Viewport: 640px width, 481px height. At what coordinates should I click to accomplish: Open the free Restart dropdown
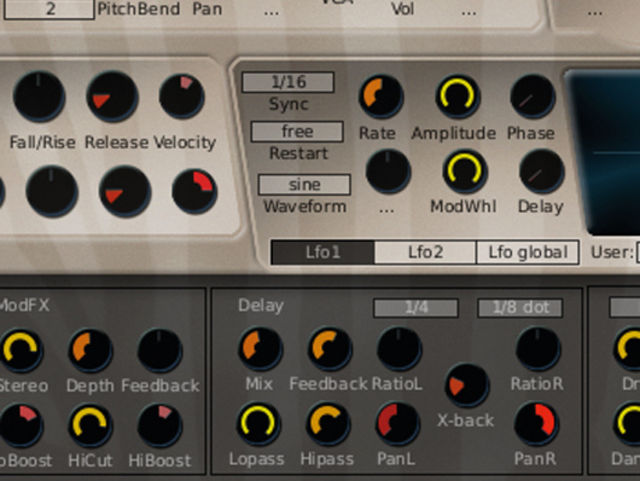click(297, 131)
